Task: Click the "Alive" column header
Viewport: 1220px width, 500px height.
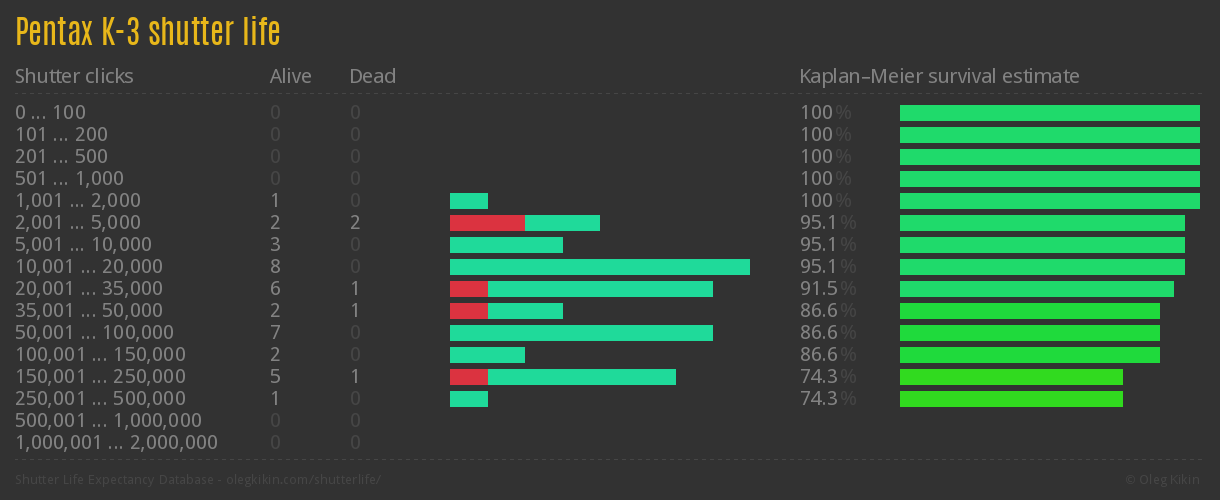Action: 290,76
